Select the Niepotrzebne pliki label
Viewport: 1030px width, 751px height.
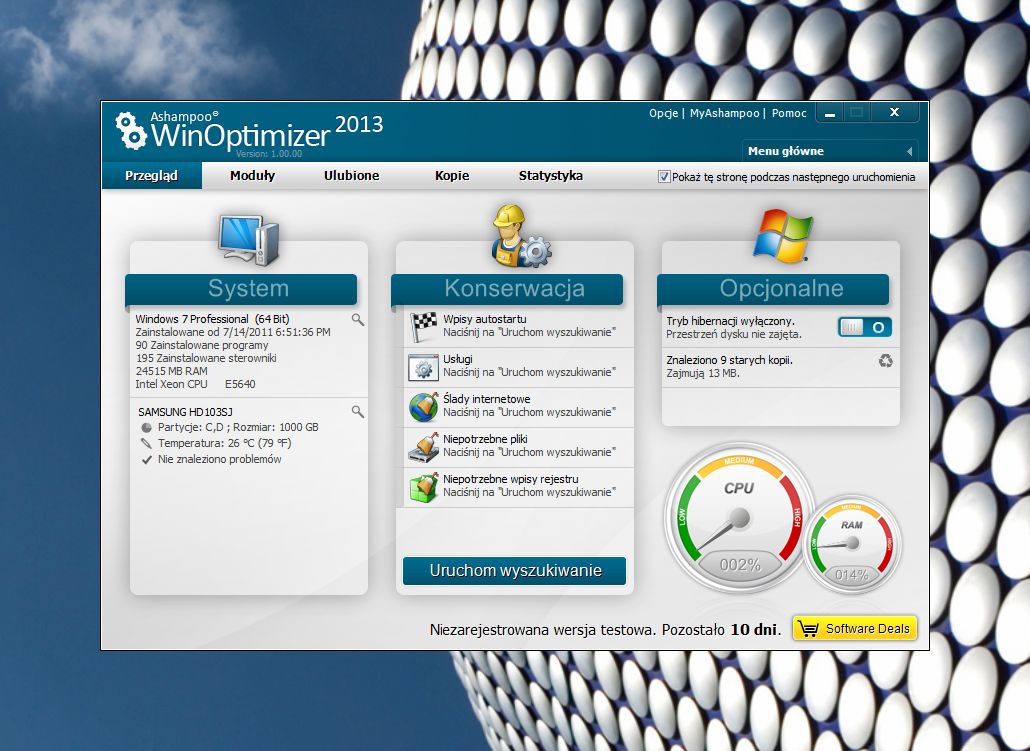(485, 440)
